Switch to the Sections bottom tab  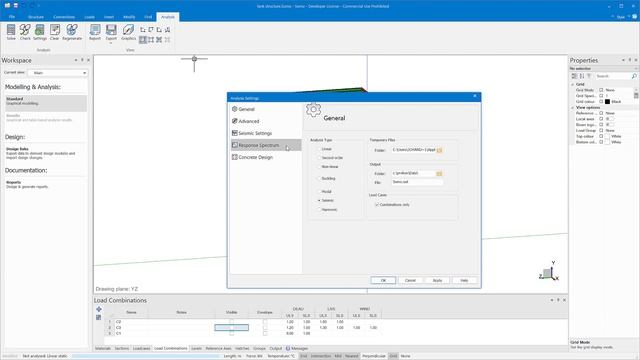click(x=122, y=349)
